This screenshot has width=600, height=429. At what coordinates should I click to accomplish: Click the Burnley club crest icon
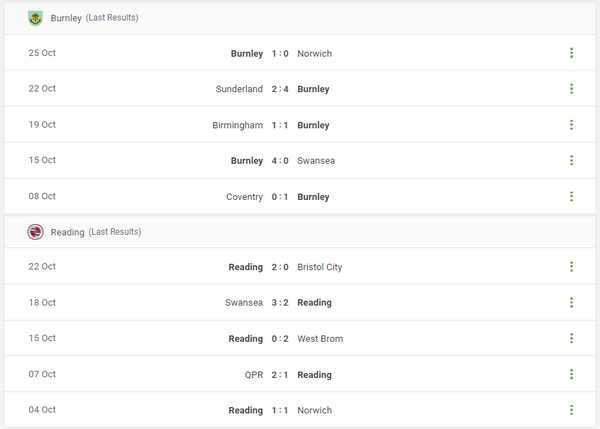[x=36, y=18]
